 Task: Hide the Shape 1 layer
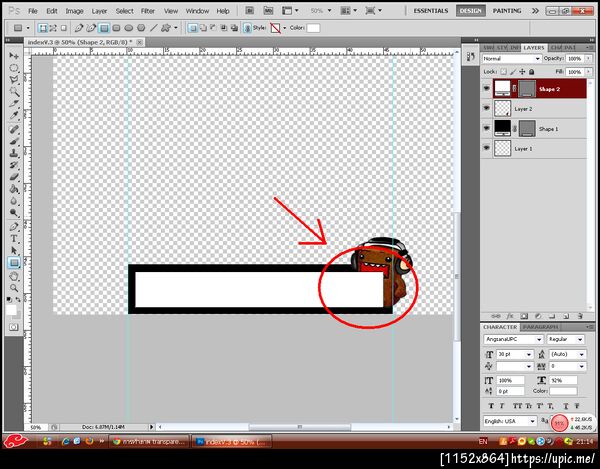point(486,128)
